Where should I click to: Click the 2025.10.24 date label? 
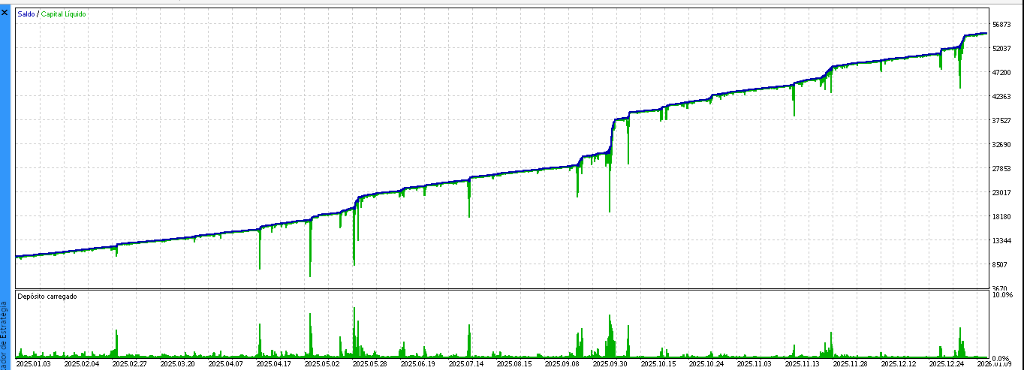707,364
